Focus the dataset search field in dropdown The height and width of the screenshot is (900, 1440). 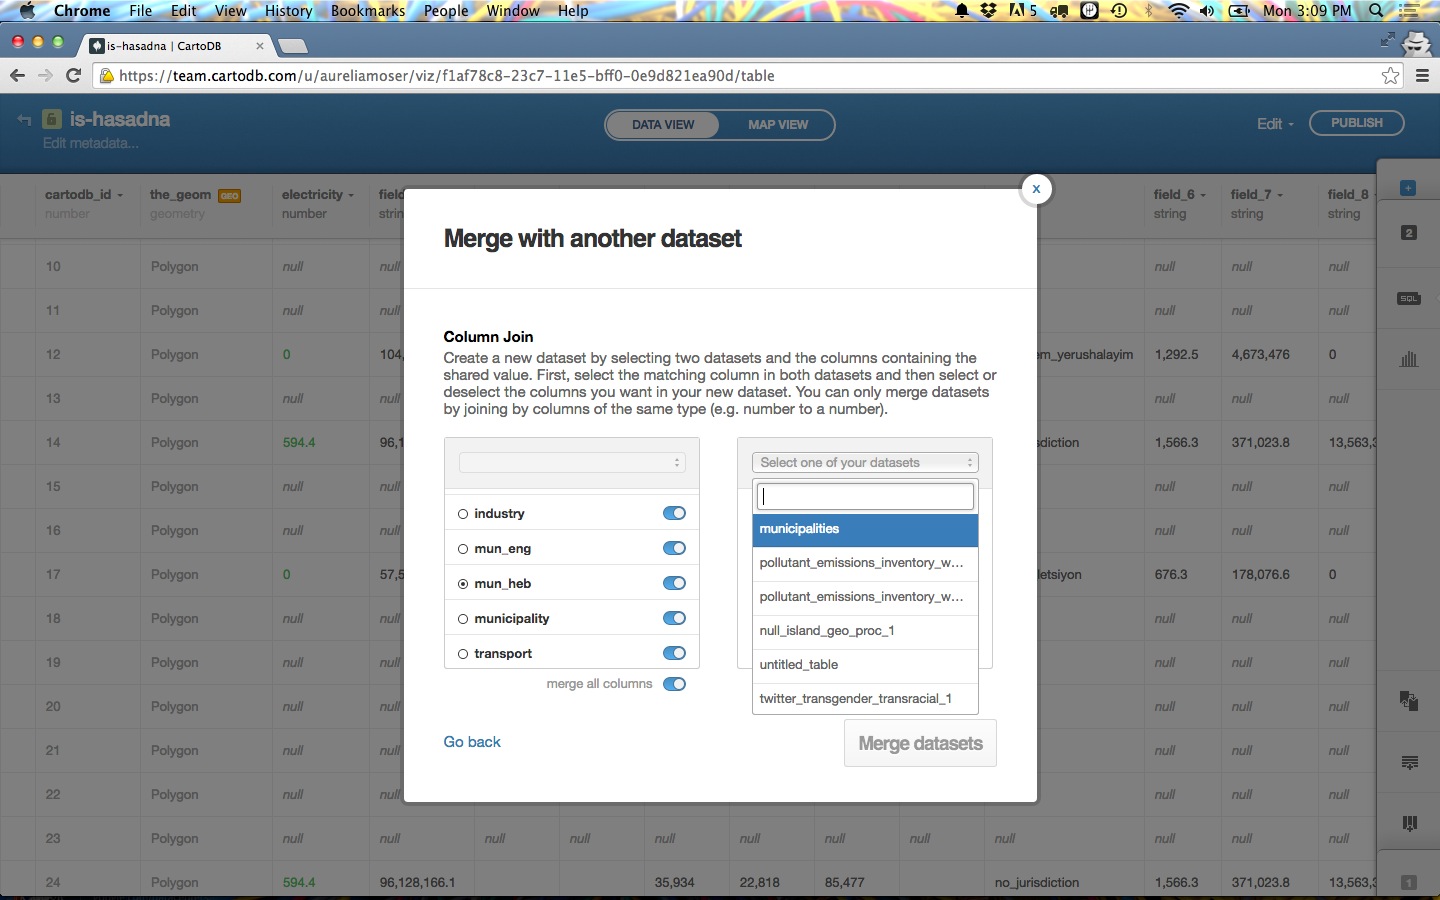tap(865, 497)
